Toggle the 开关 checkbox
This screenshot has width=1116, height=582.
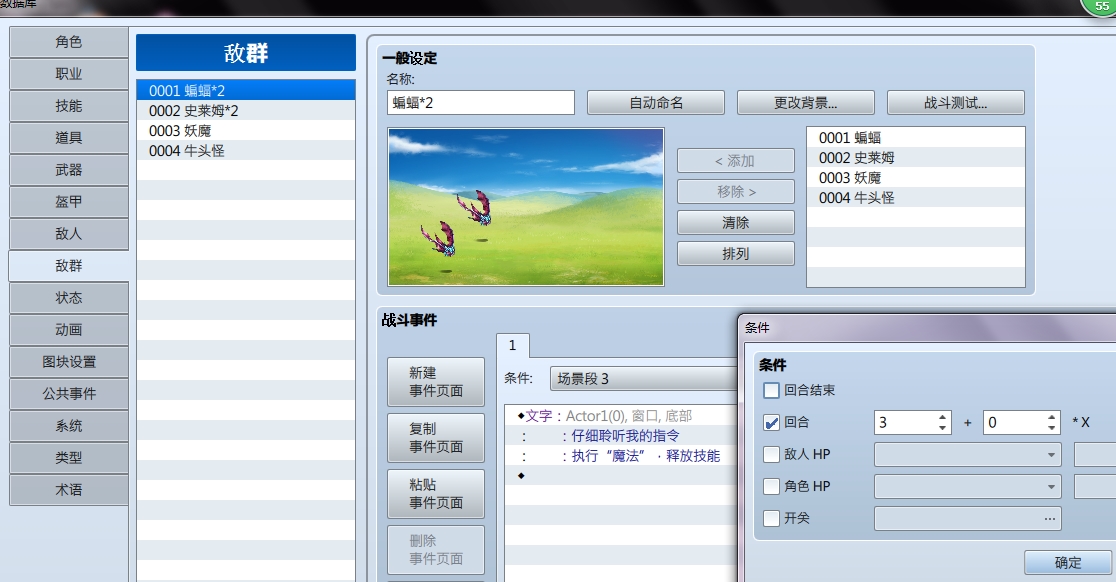771,519
